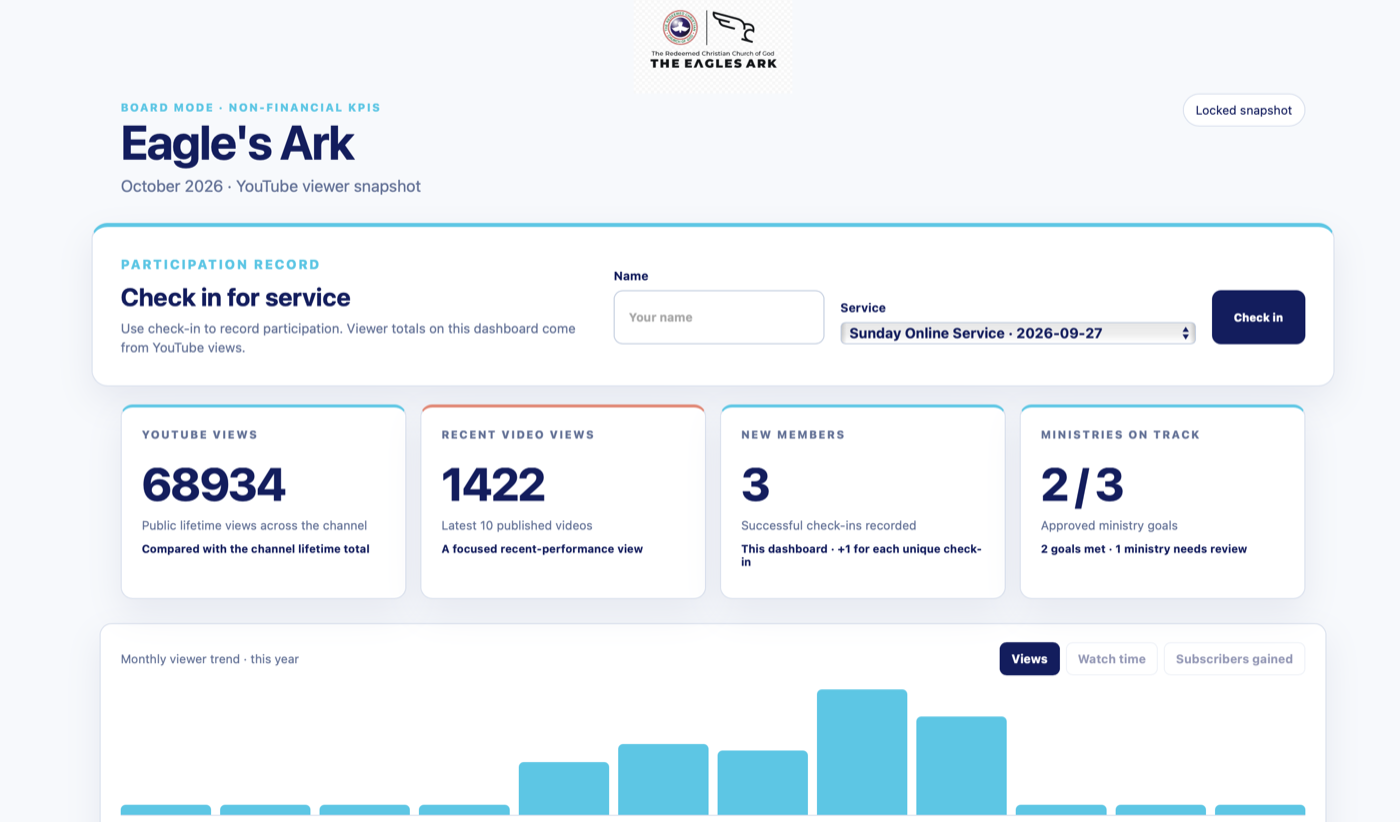
Task: Click the Eagle's Ark page heading
Action: tap(237, 143)
